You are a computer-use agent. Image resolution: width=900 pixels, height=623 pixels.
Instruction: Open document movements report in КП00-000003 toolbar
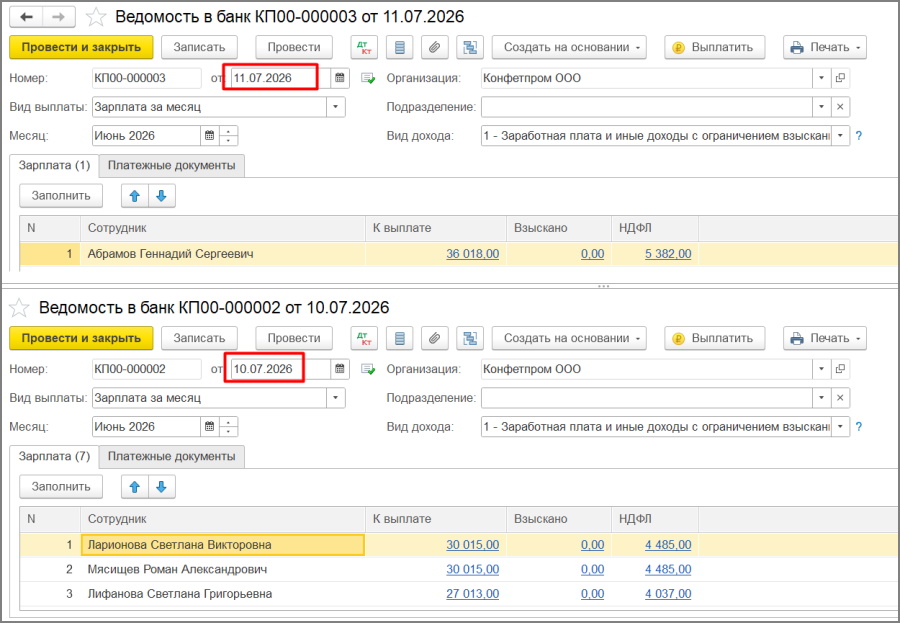click(400, 47)
